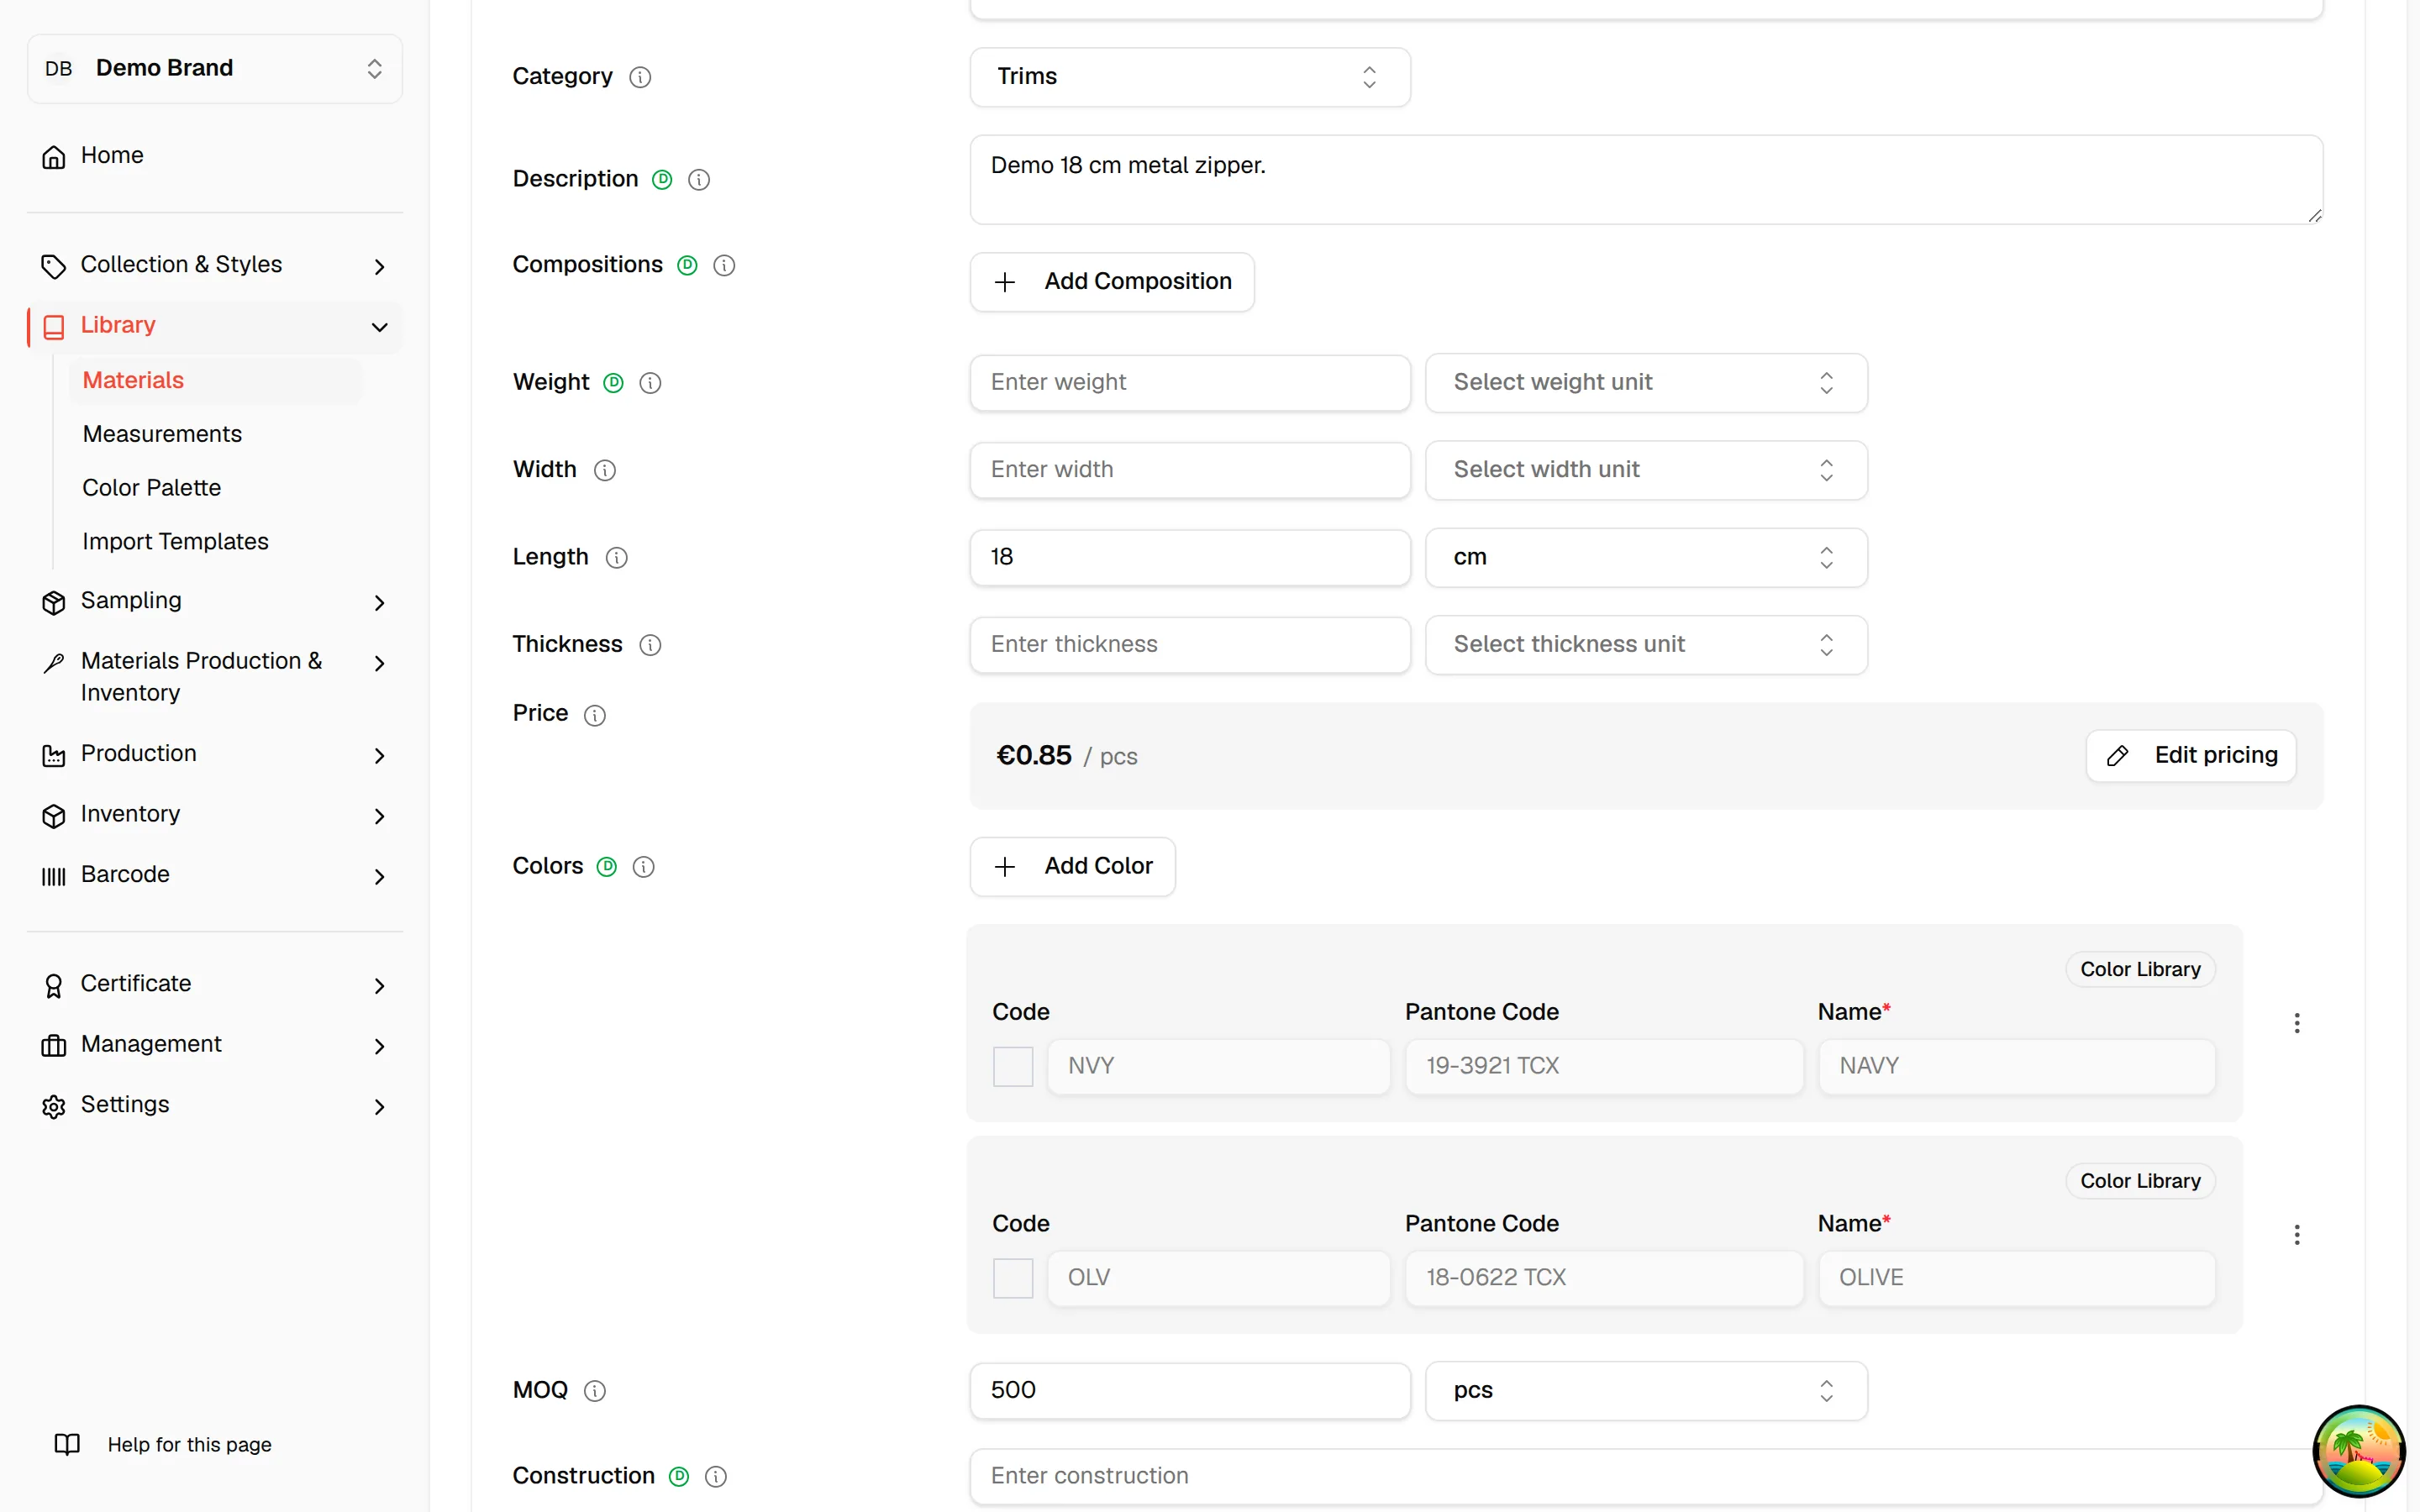Go to the Home page
Image resolution: width=2420 pixels, height=1512 pixels.
(215, 156)
